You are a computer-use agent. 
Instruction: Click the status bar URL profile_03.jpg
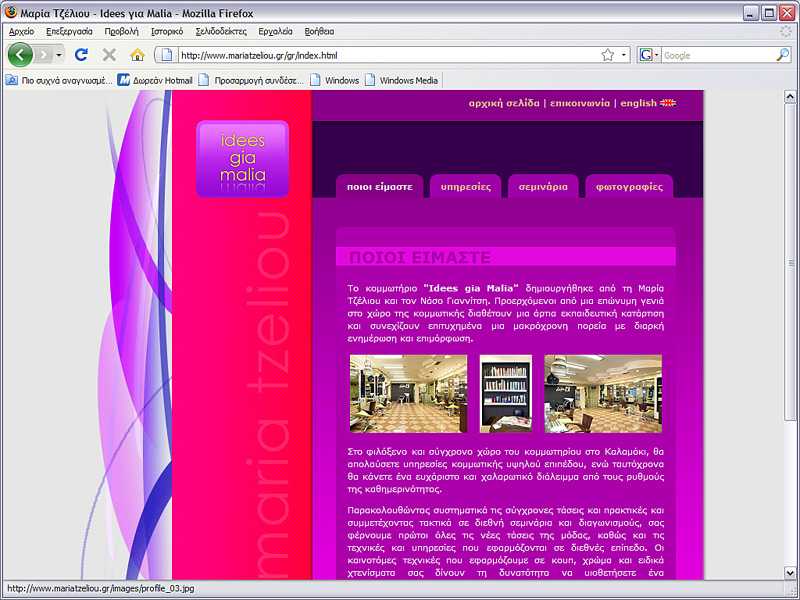[101, 589]
